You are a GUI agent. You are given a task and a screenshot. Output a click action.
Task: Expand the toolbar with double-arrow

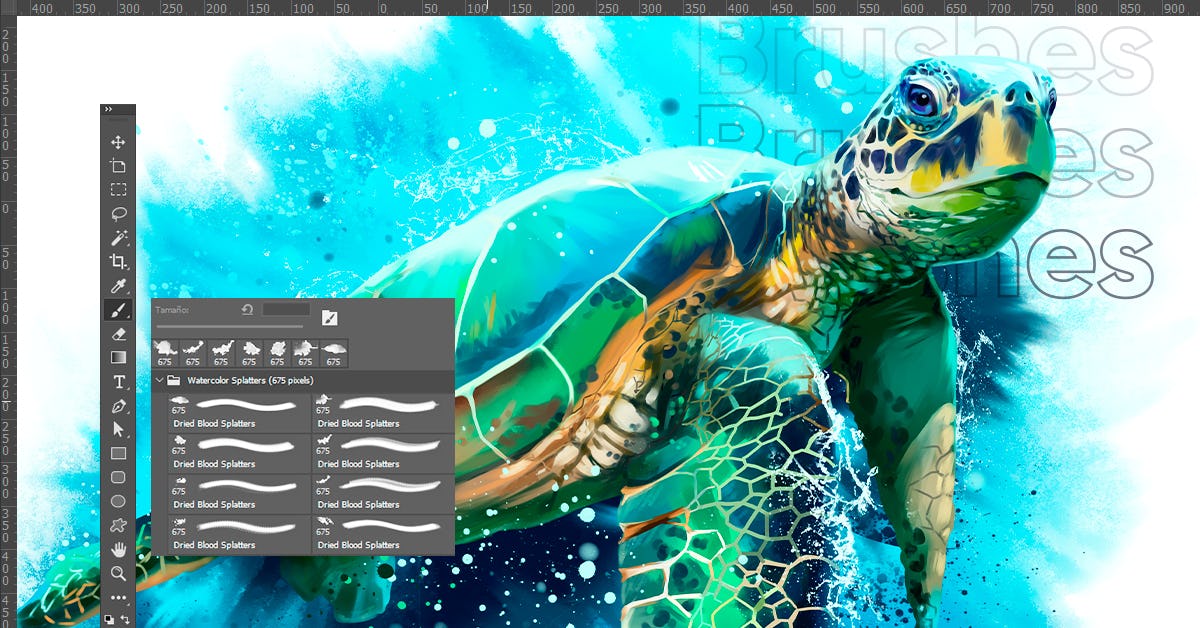[108, 109]
